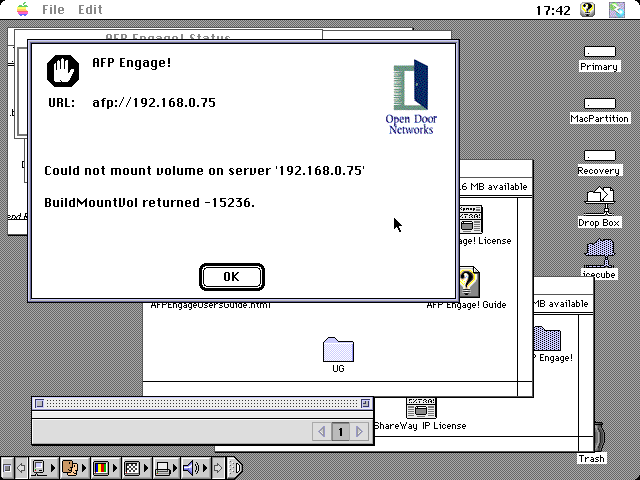Expand the Printer Selector module arrow
Image resolution: width=640 pixels, height=480 pixels.
176,468
